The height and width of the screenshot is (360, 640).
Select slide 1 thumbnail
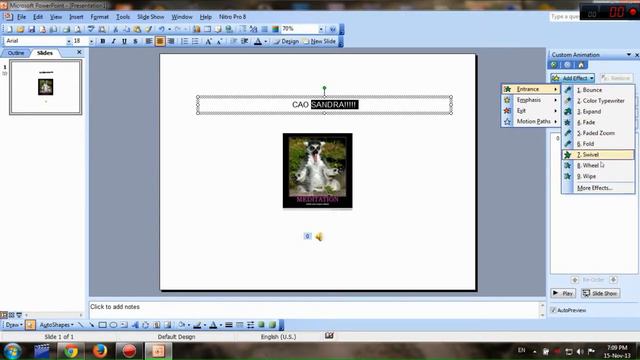tap(46, 87)
